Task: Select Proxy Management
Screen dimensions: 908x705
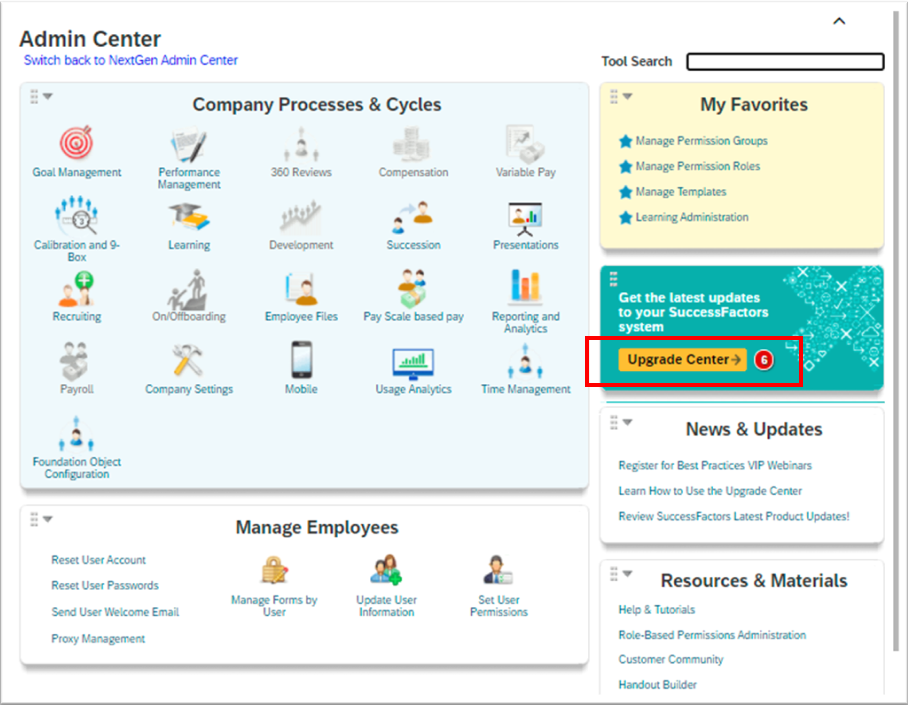Action: 98,639
